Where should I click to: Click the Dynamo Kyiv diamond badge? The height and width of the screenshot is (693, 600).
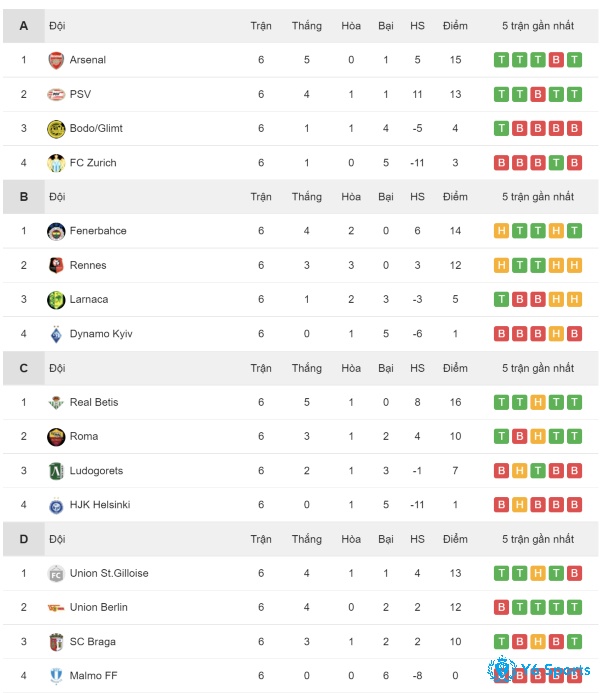pos(56,334)
